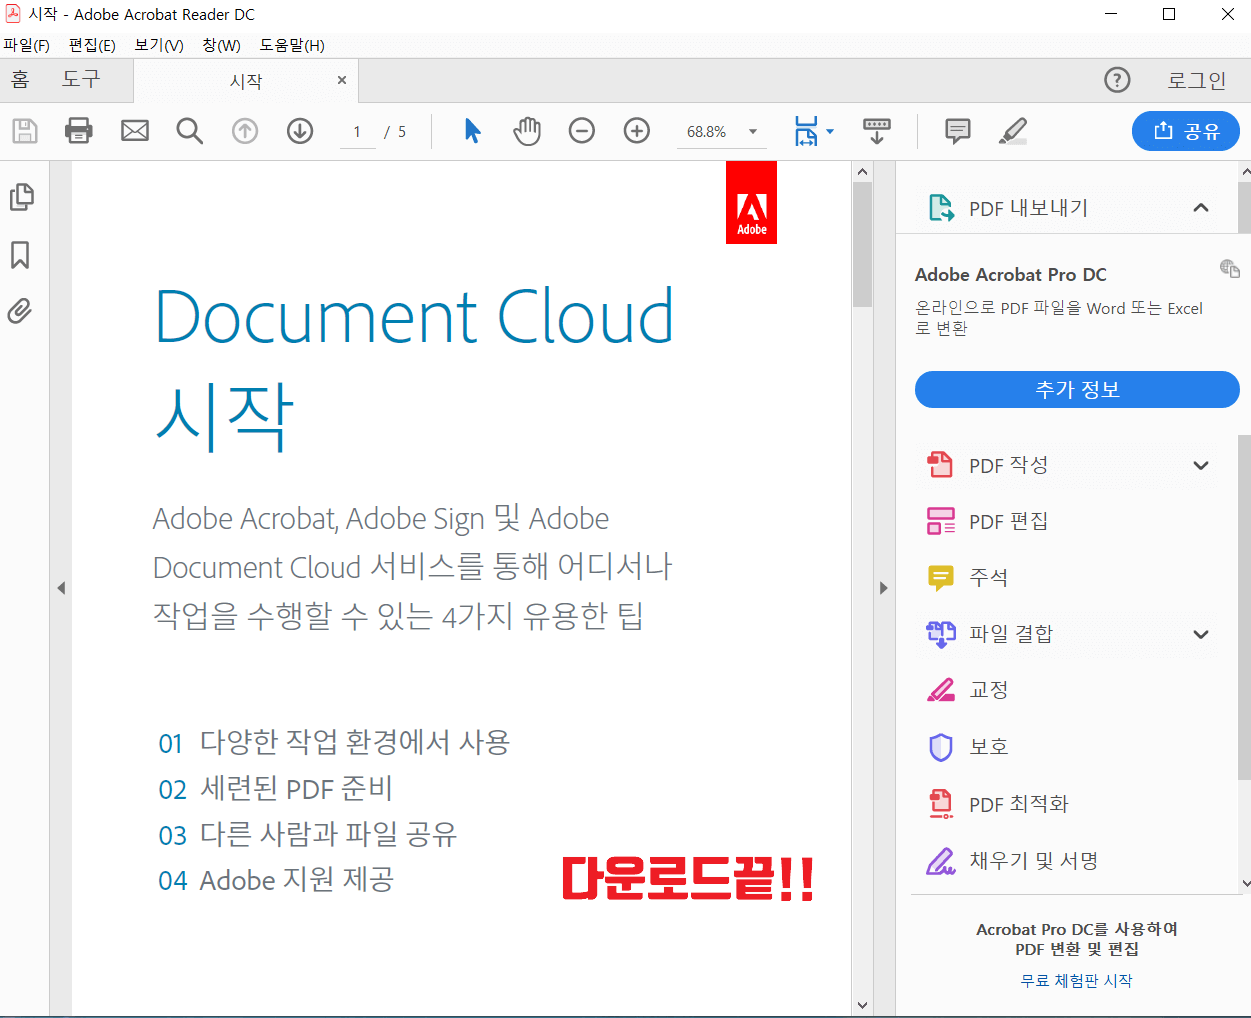The image size is (1251, 1018).
Task: Click the Adobe Acrobat Pro DC heading
Action: pyautogui.click(x=1011, y=274)
